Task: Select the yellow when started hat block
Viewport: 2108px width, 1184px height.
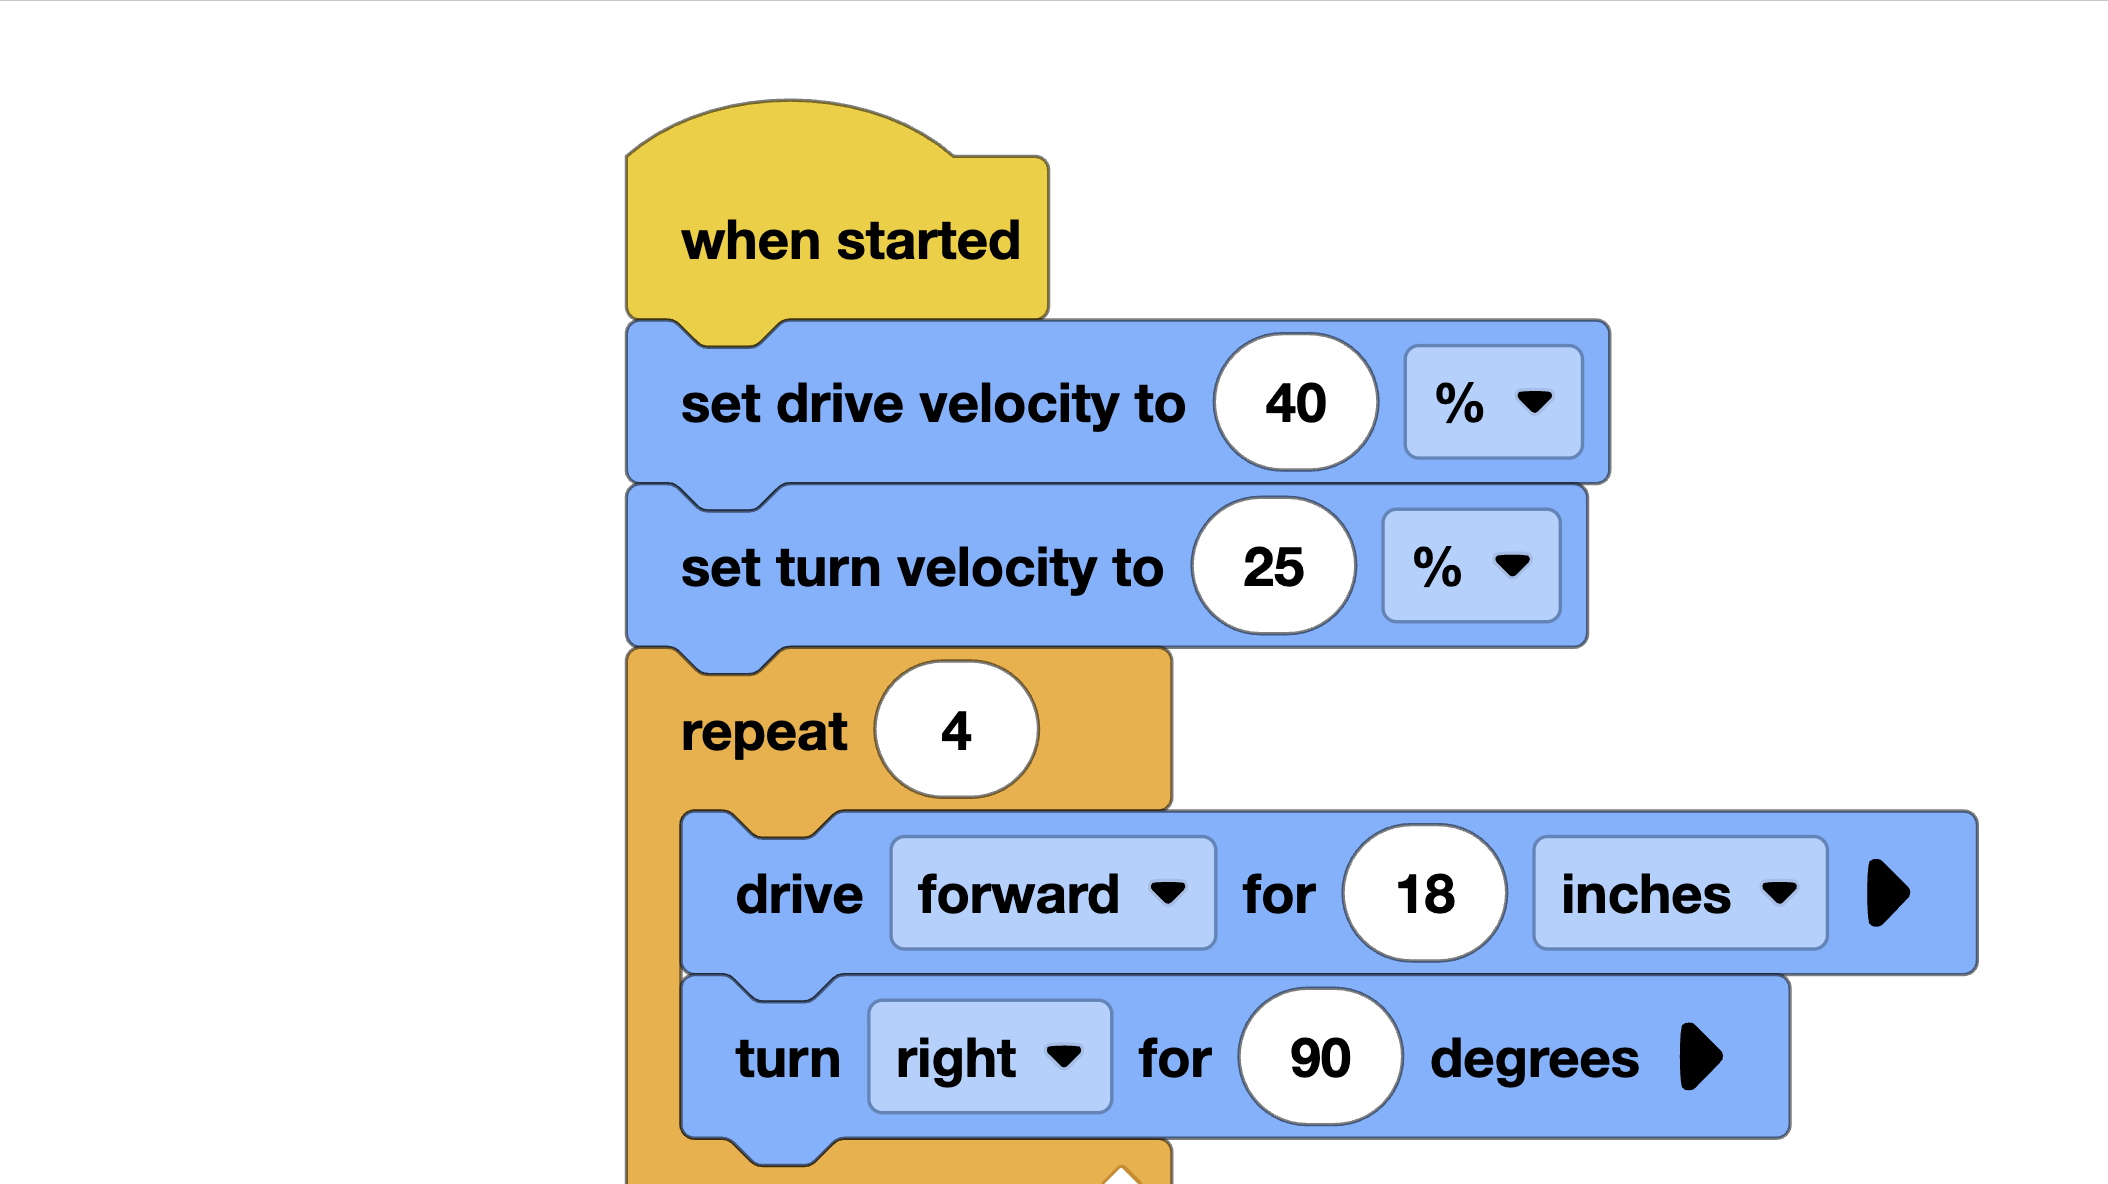Action: click(x=850, y=239)
